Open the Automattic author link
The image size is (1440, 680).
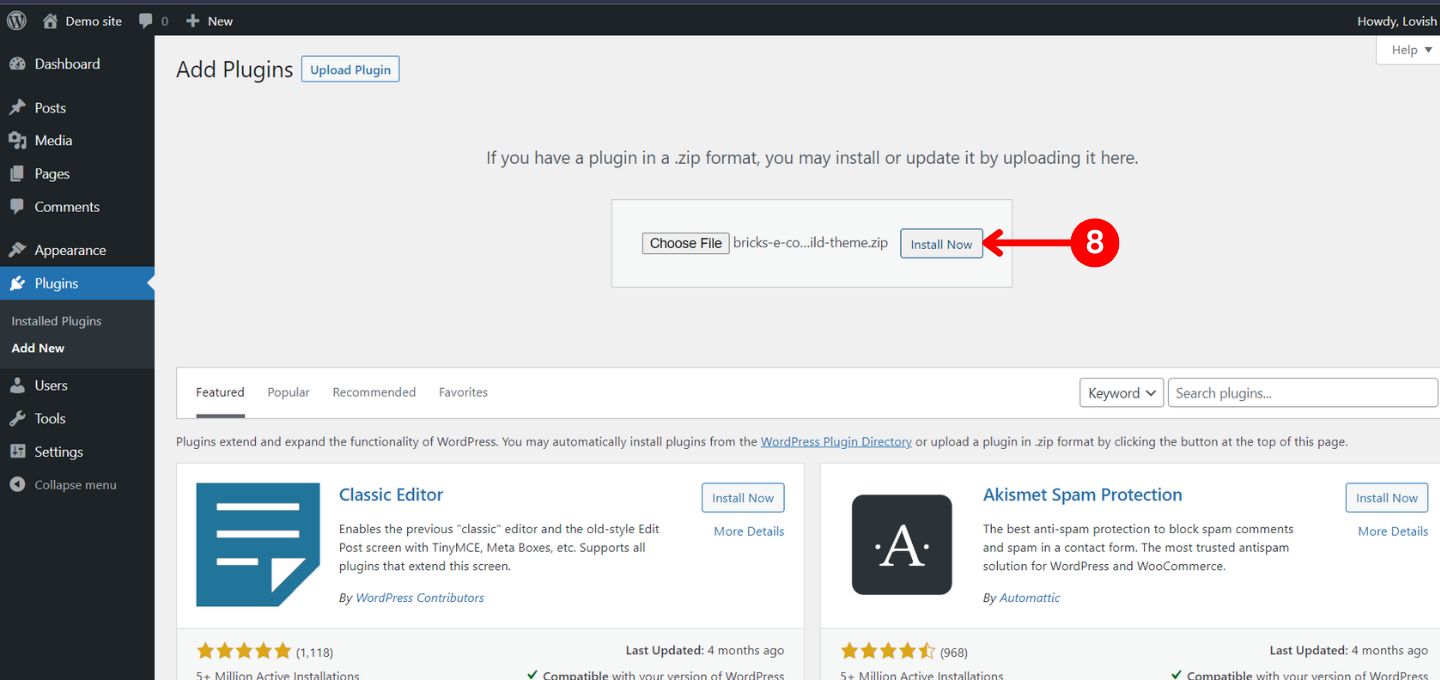pyautogui.click(x=1030, y=597)
